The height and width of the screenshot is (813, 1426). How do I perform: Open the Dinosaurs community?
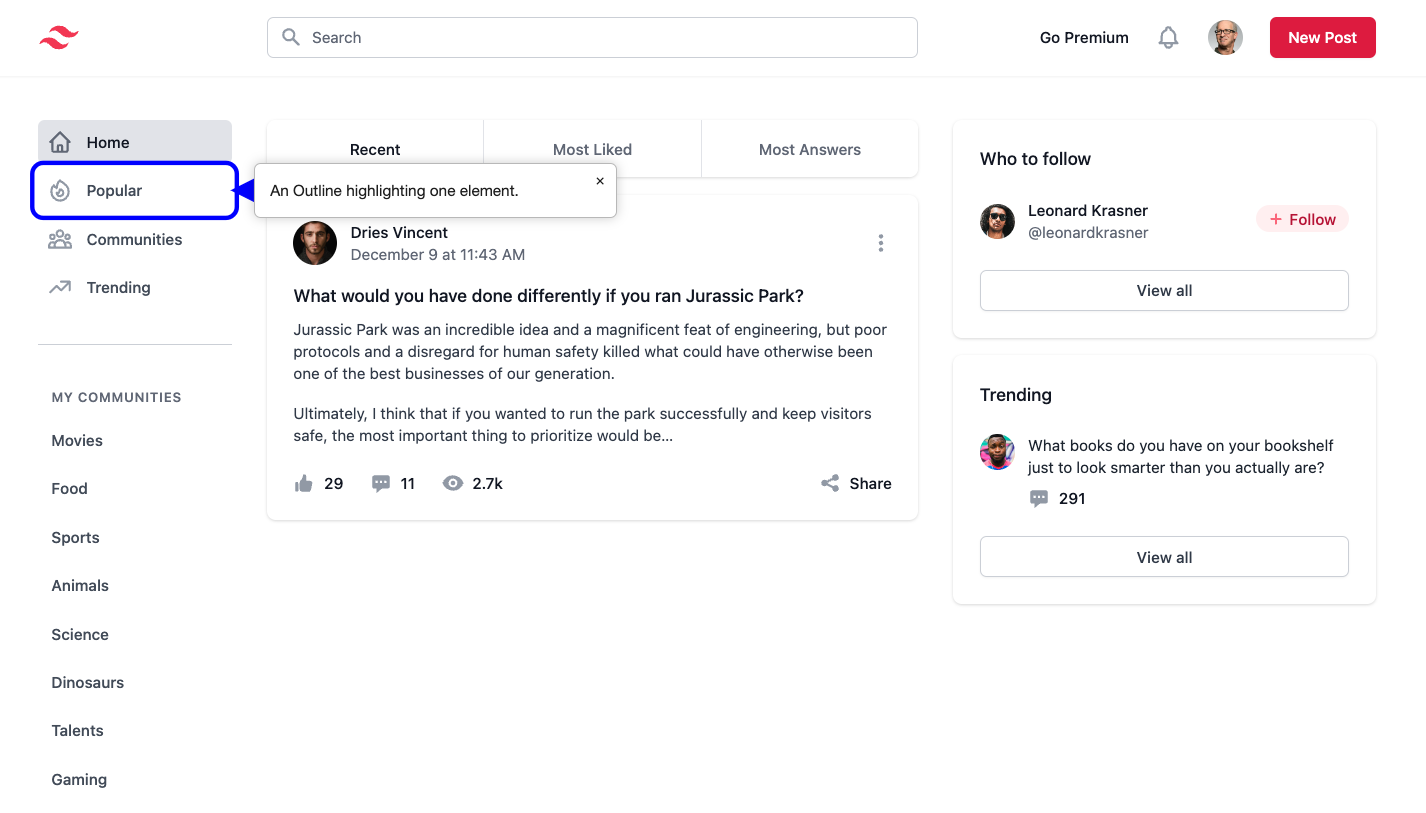[88, 683]
